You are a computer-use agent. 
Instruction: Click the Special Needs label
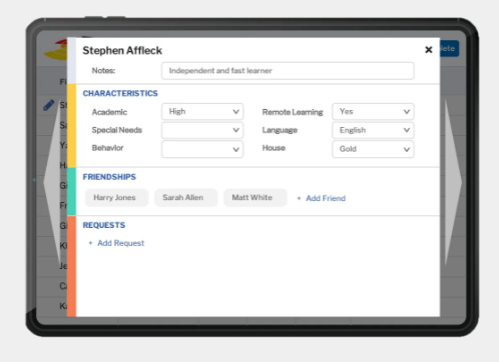117,130
